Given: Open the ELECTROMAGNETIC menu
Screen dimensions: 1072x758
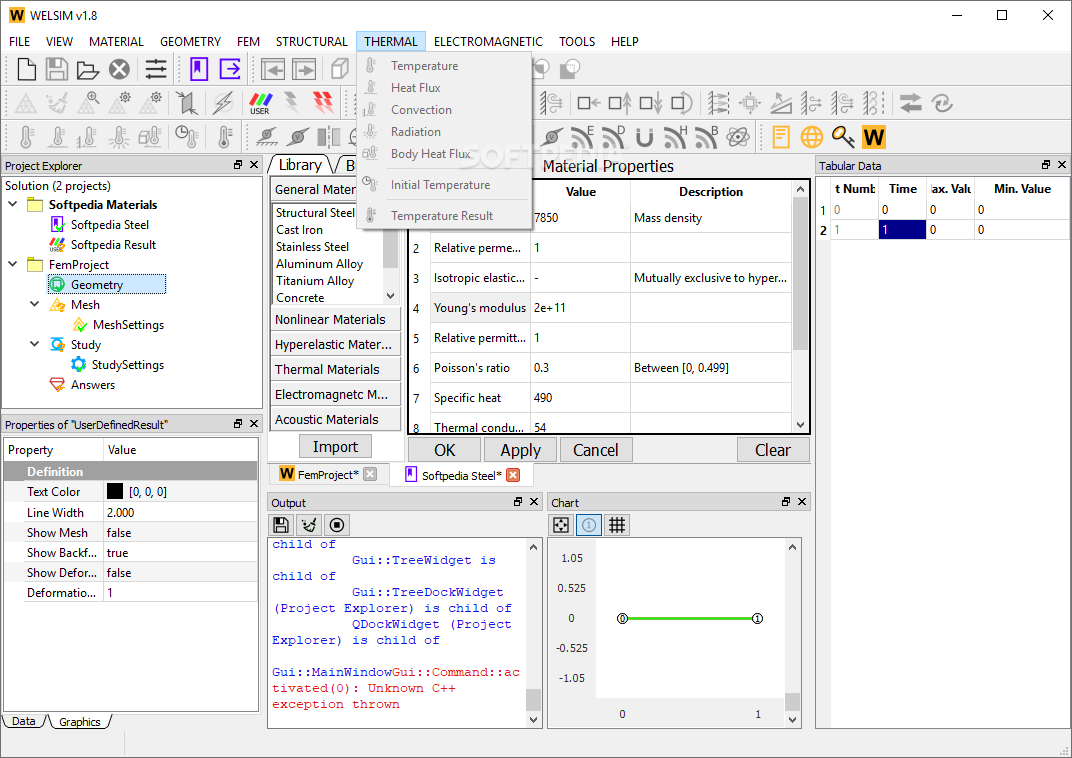Looking at the screenshot, I should (488, 42).
